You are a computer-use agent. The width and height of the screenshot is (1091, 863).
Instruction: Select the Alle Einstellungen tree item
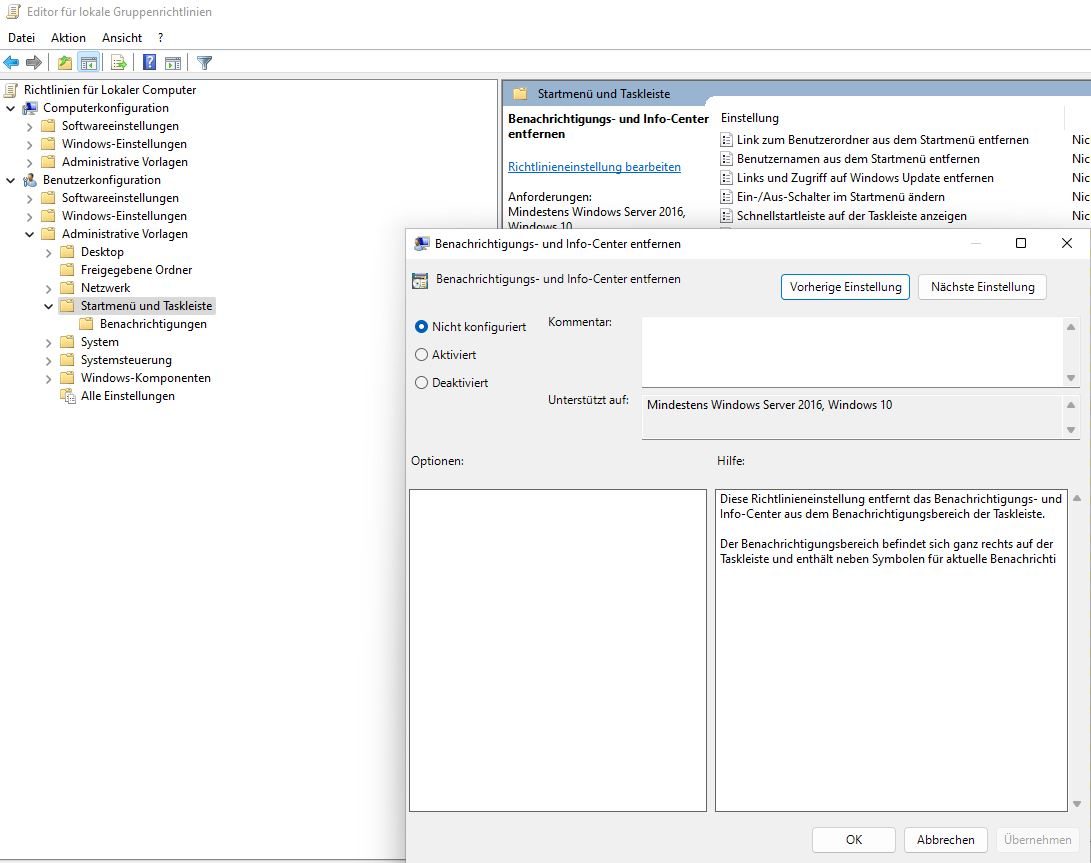point(127,396)
